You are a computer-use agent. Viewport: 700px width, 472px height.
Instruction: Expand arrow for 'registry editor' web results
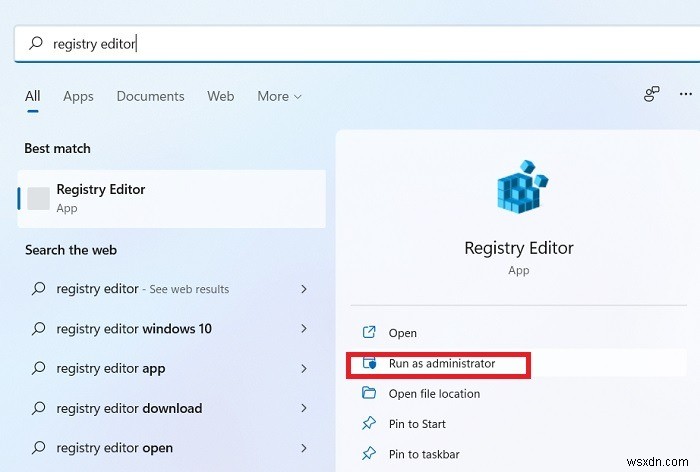[304, 289]
